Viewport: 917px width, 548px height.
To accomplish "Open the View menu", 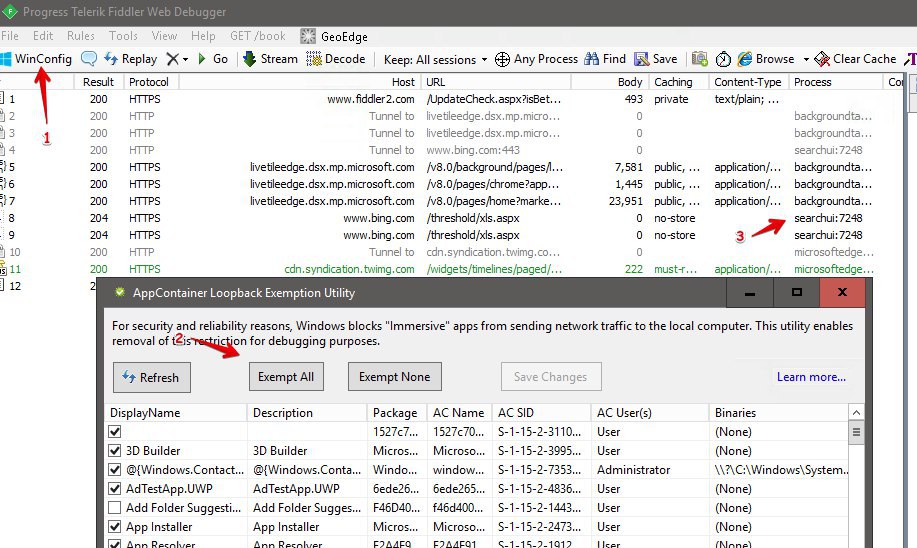I will [164, 36].
